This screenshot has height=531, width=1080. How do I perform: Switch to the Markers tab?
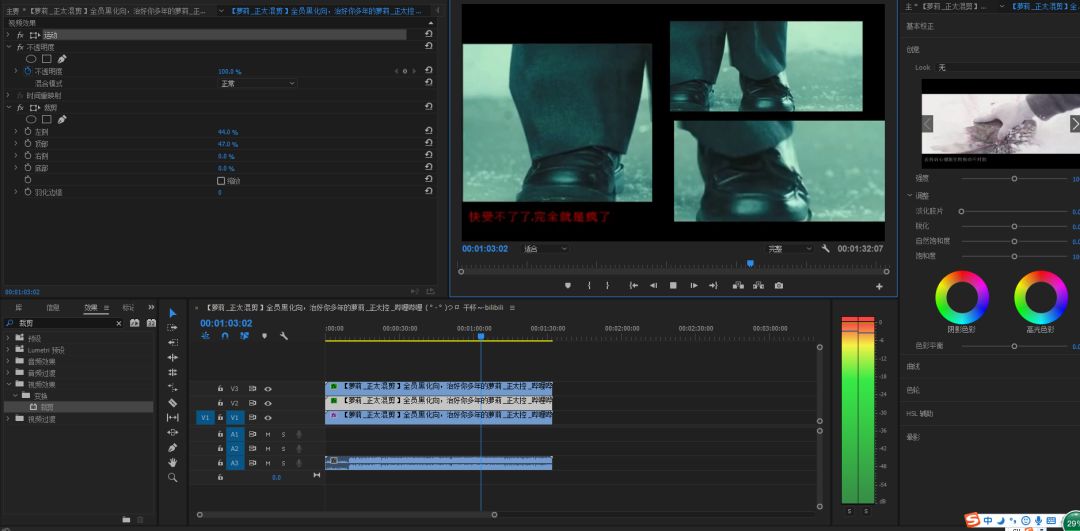pos(128,307)
